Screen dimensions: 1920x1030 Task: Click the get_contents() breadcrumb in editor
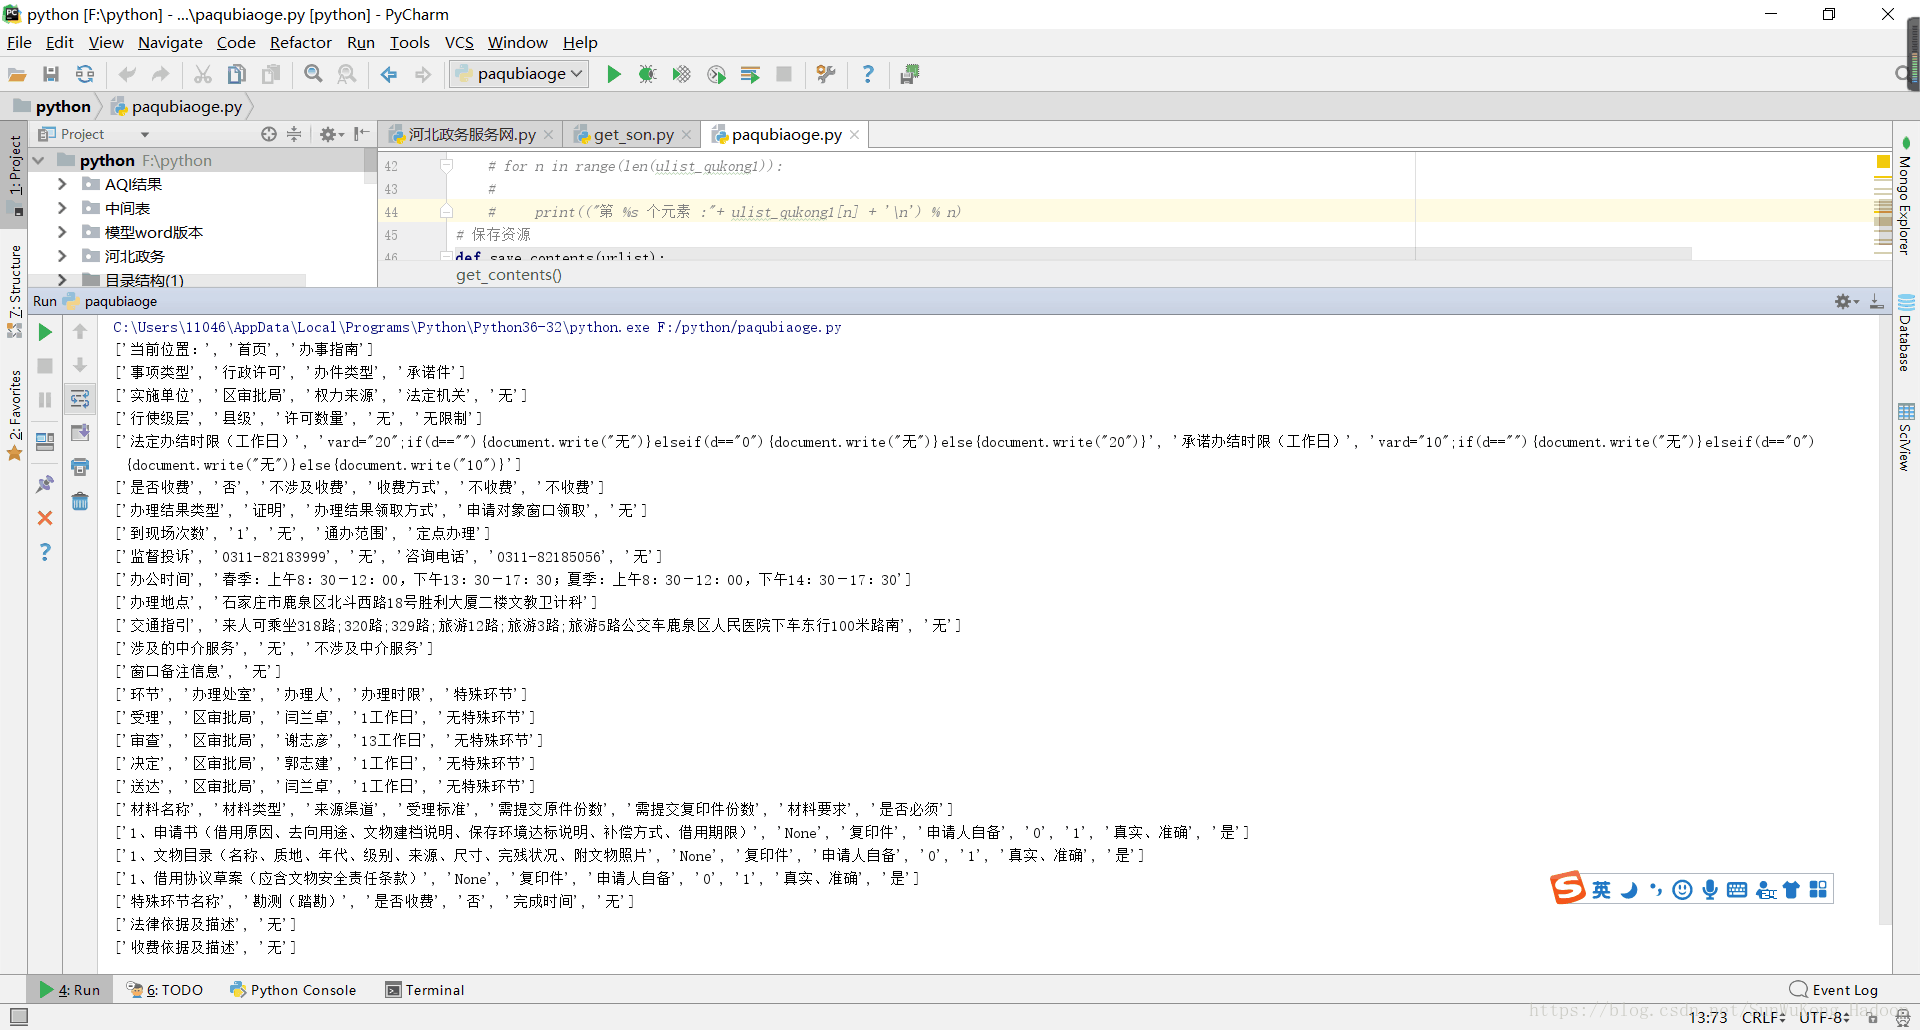(x=509, y=275)
